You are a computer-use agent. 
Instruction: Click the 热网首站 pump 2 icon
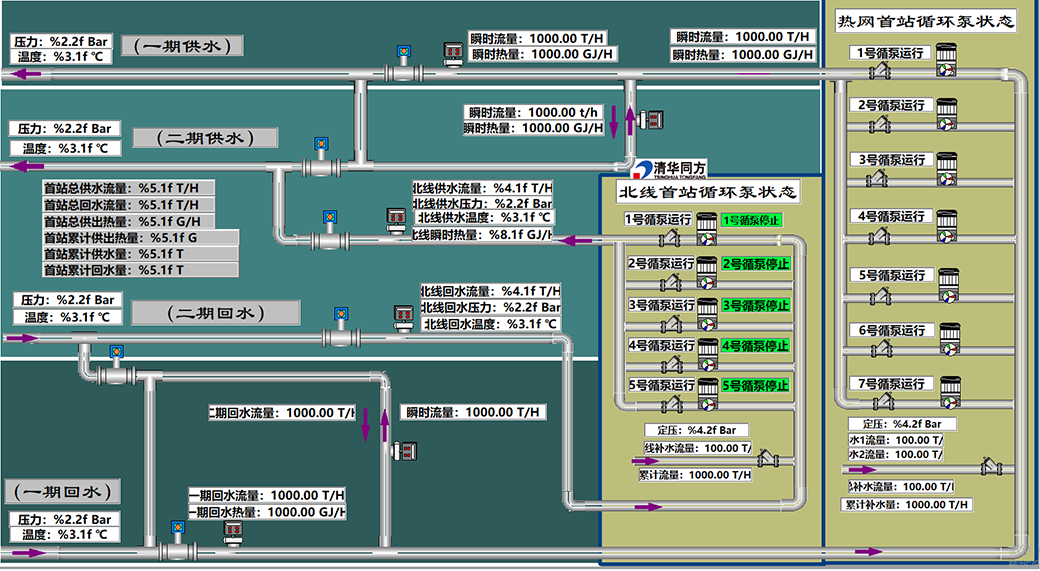pos(946,113)
